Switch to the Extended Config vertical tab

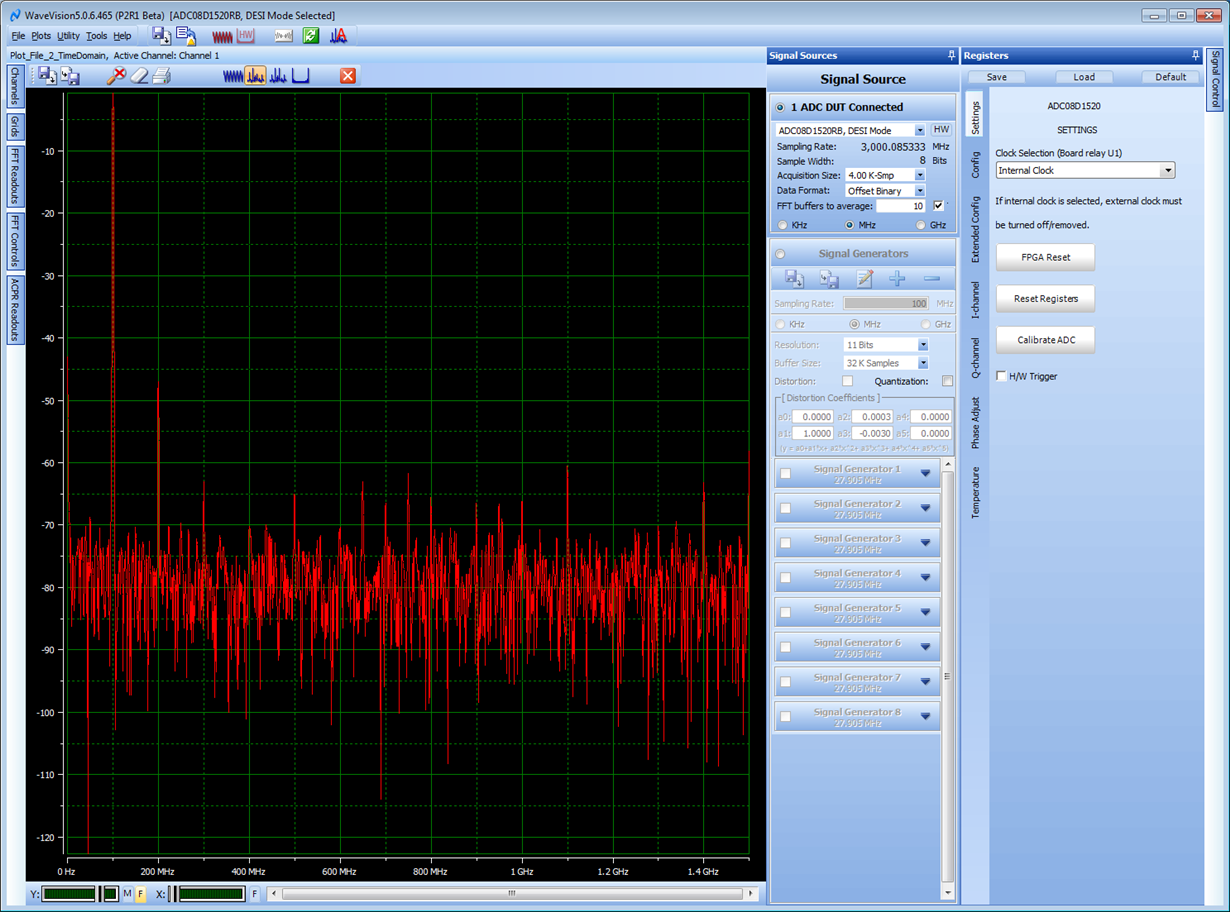point(976,229)
